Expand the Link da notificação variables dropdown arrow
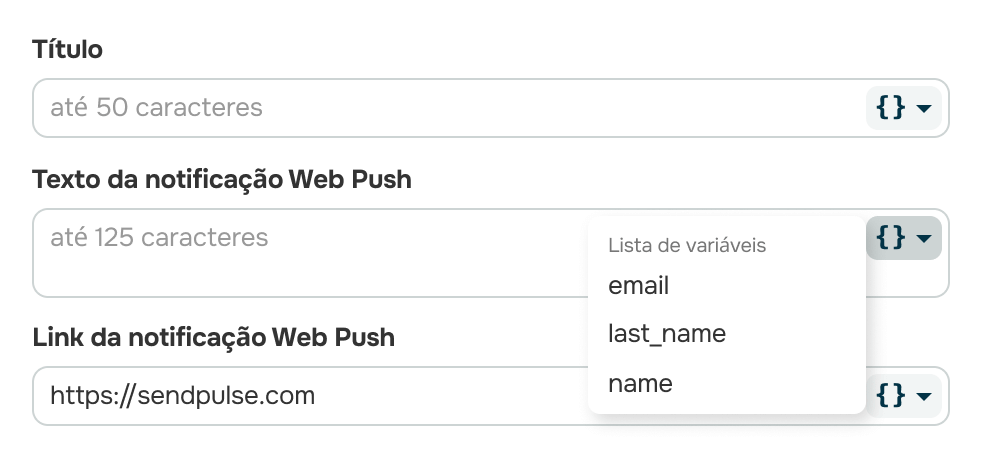The width and height of the screenshot is (982, 458). point(924,396)
